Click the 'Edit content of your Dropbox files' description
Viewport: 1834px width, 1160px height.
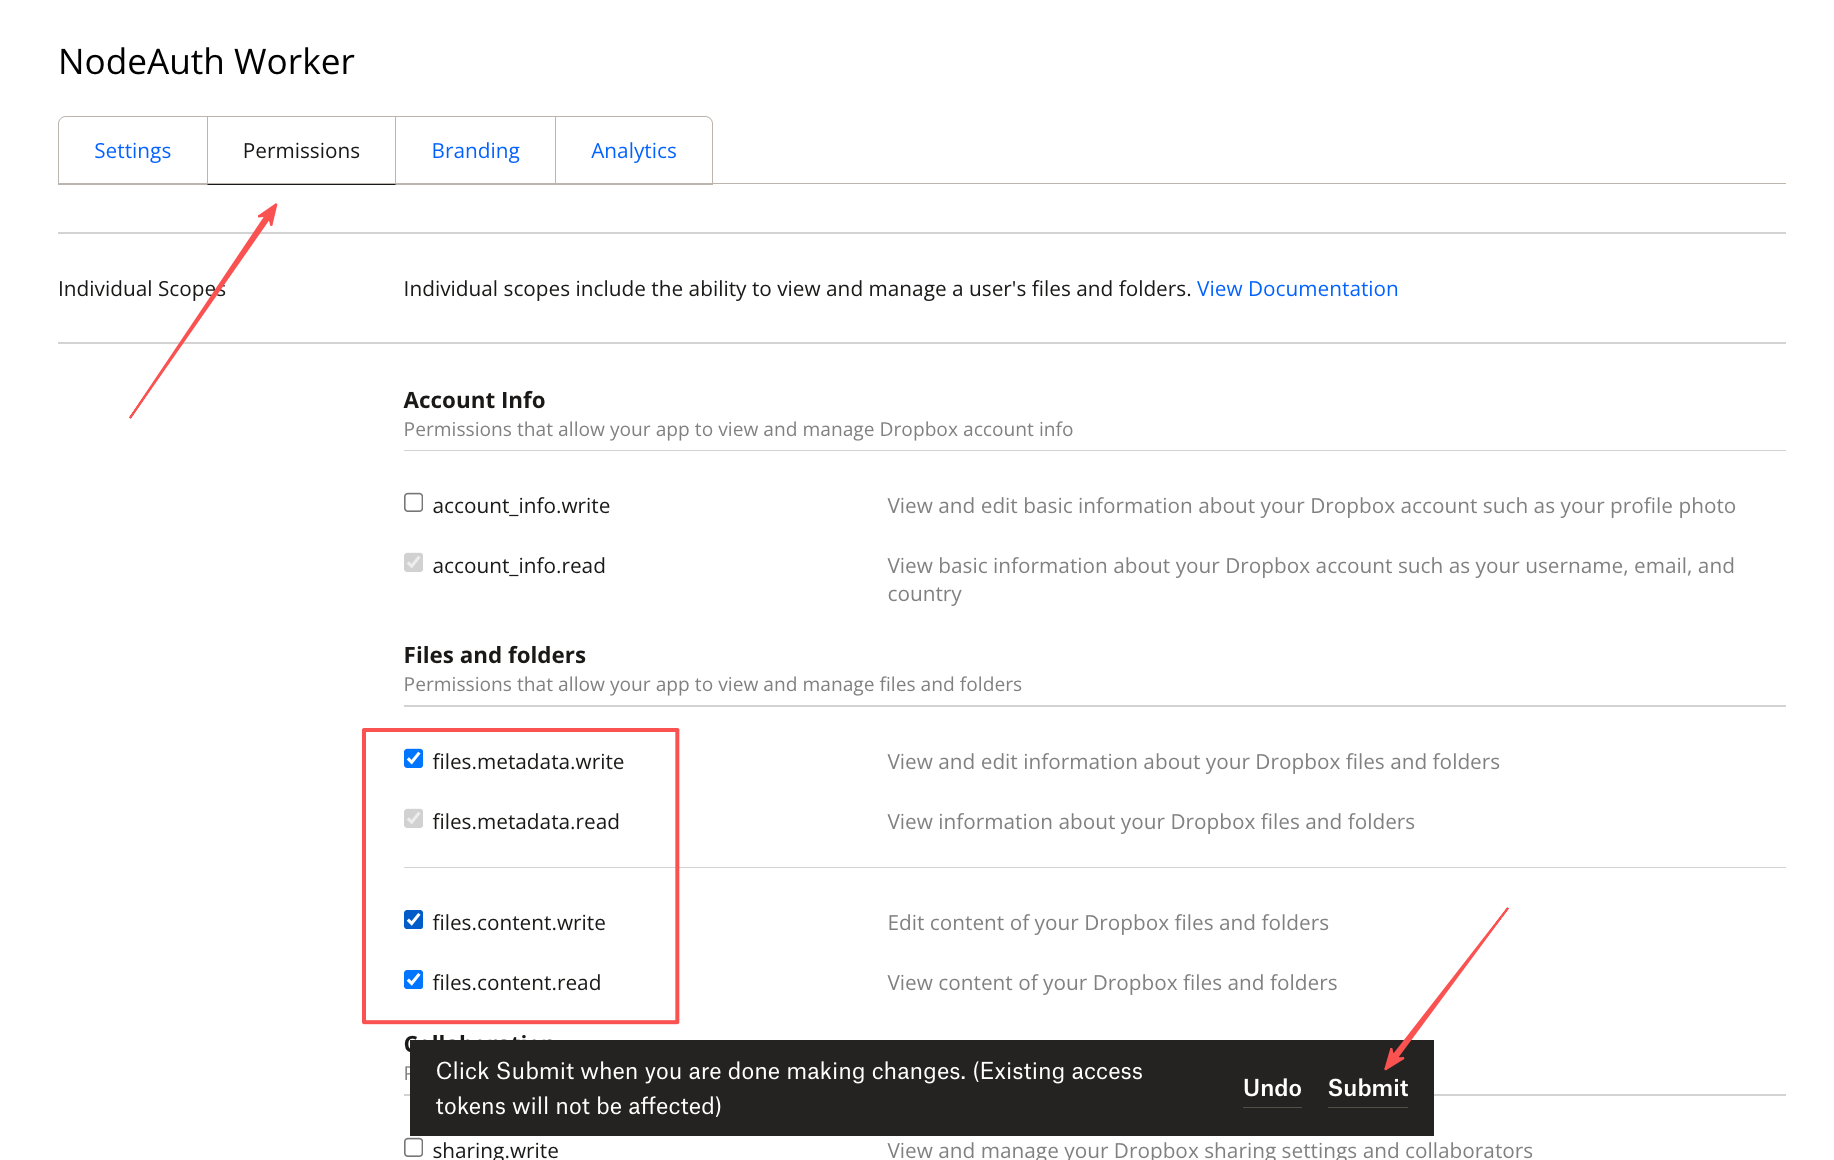click(x=1107, y=923)
